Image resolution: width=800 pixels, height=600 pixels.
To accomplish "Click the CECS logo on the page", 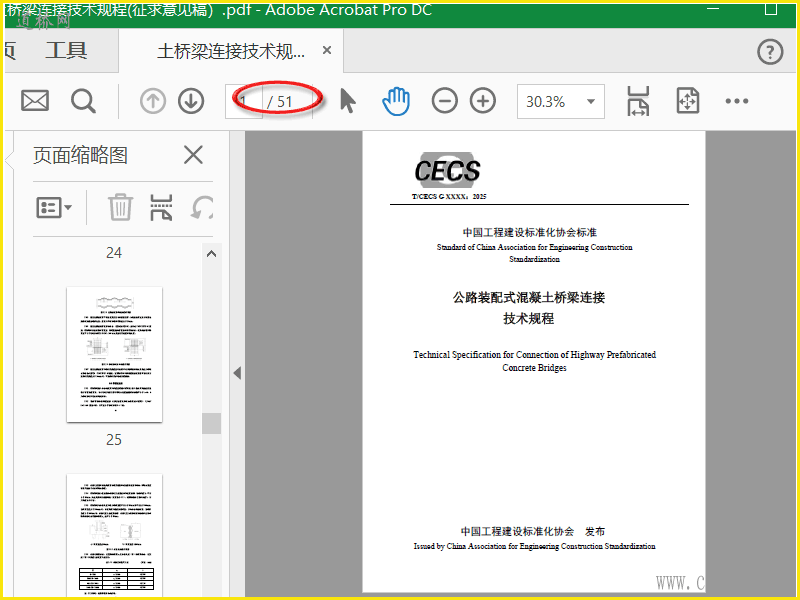I will (447, 168).
